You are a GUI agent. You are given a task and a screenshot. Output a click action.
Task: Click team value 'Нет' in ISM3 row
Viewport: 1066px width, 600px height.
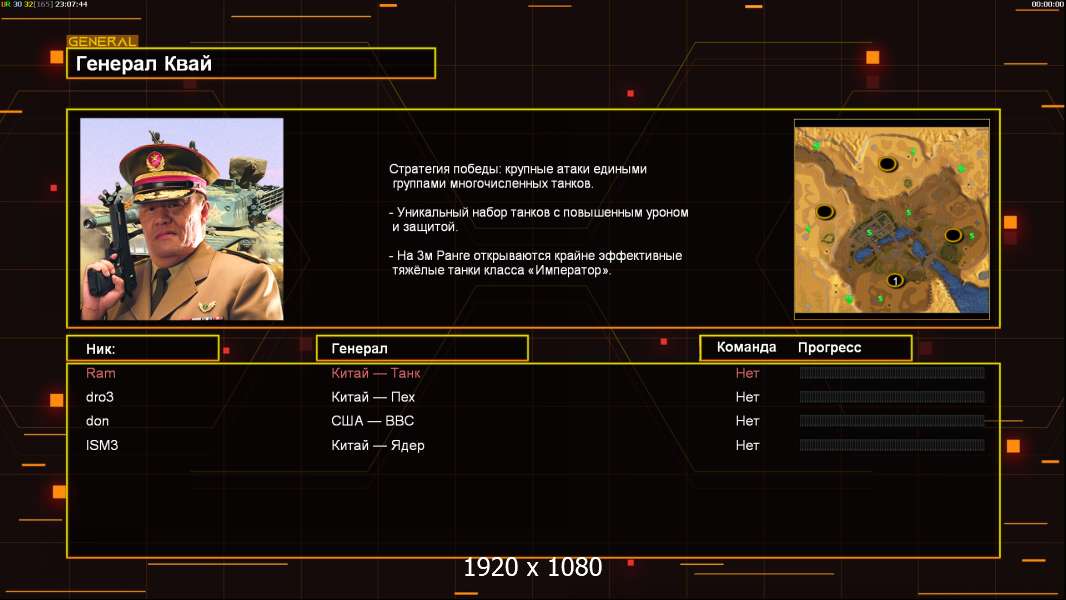pos(747,445)
